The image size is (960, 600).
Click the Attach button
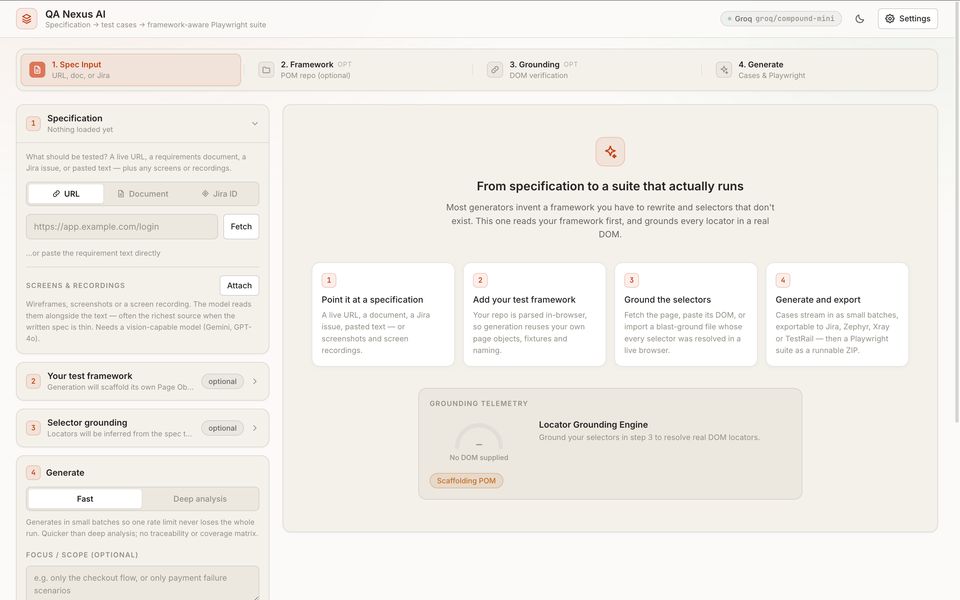[x=239, y=285]
